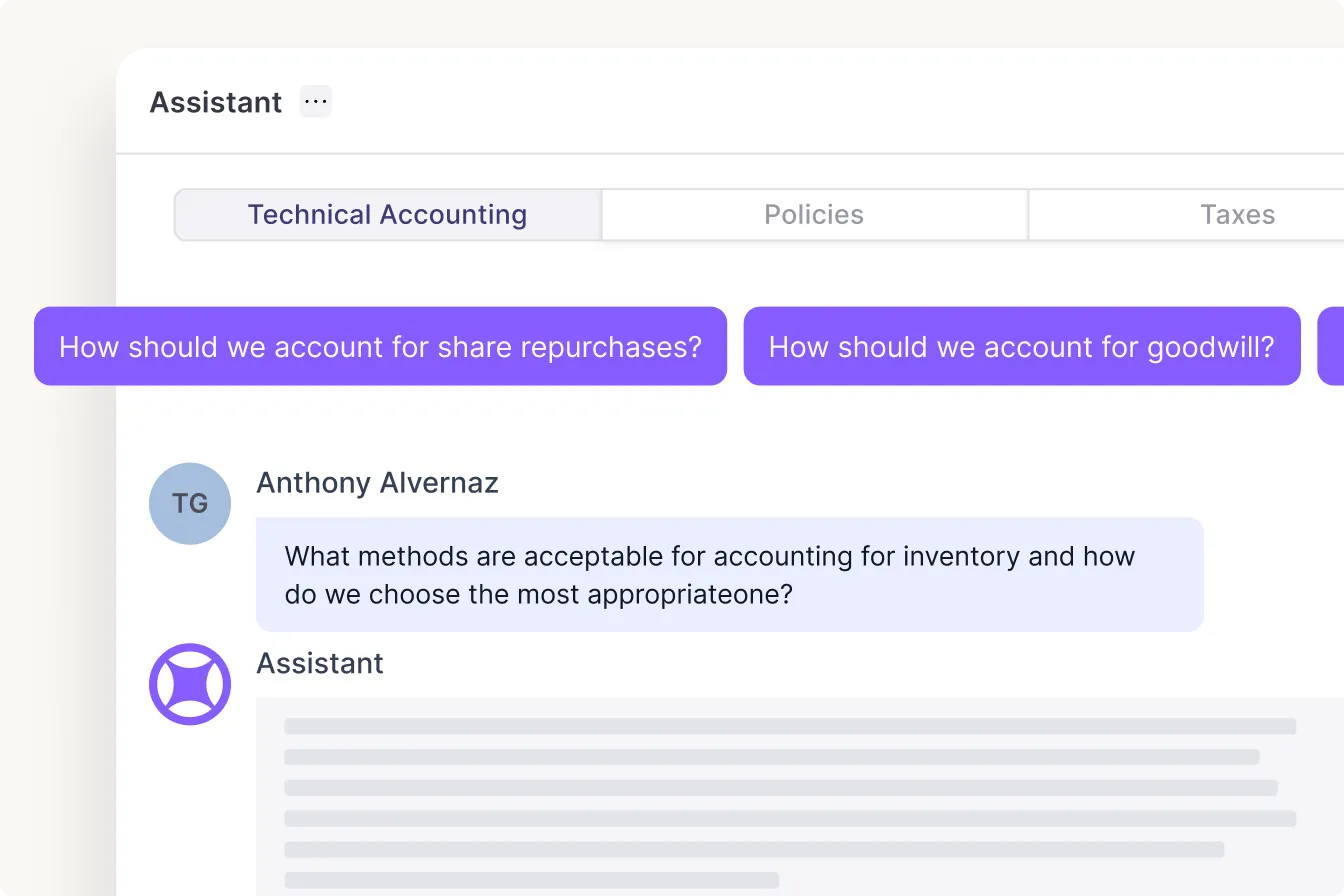Click the purple Assistant avatar icon
The height and width of the screenshot is (896, 1344).
coord(190,684)
